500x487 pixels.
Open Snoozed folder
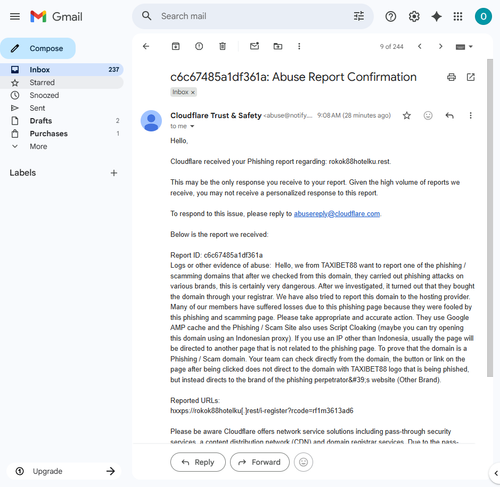point(62,95)
